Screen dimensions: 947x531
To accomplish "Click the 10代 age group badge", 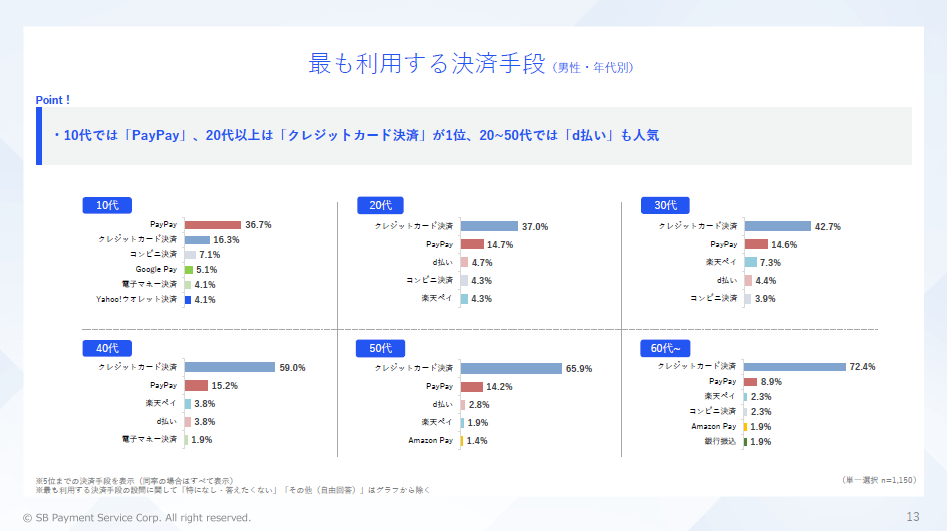I will [x=107, y=205].
